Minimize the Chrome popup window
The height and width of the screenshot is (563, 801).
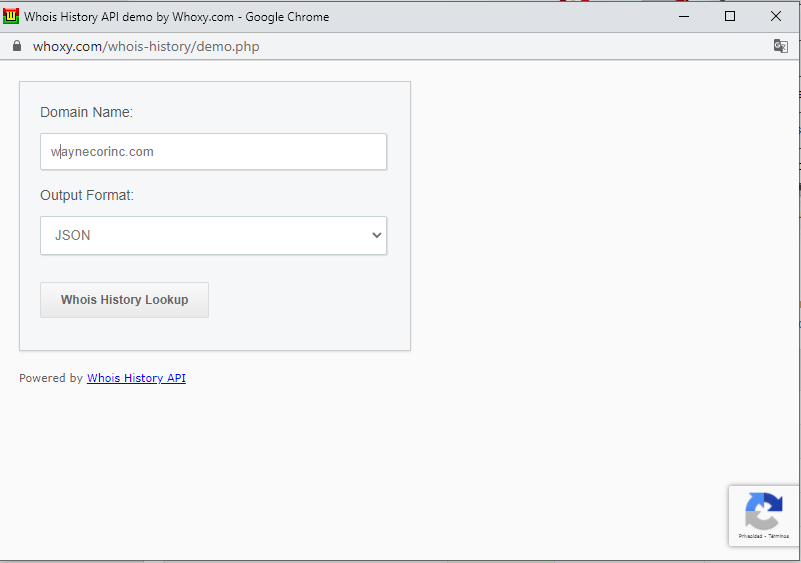tap(684, 16)
